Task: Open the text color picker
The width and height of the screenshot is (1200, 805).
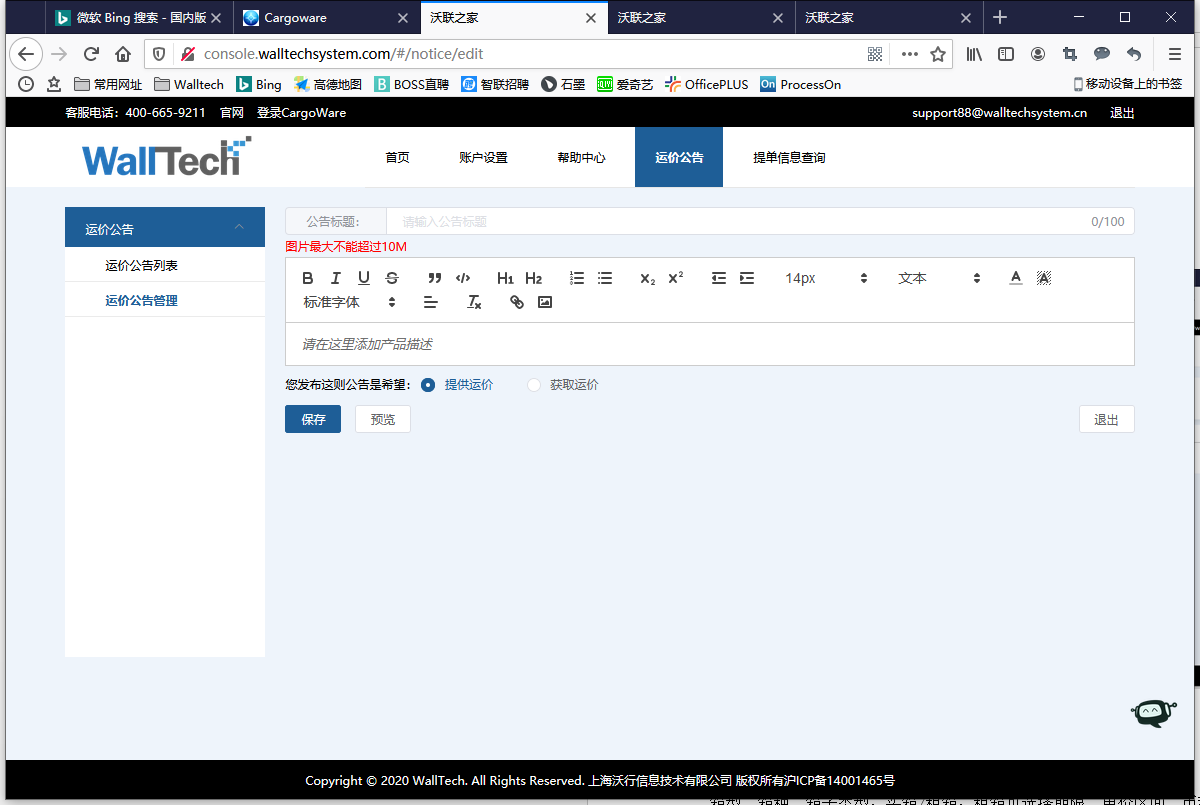Action: coord(1016,278)
